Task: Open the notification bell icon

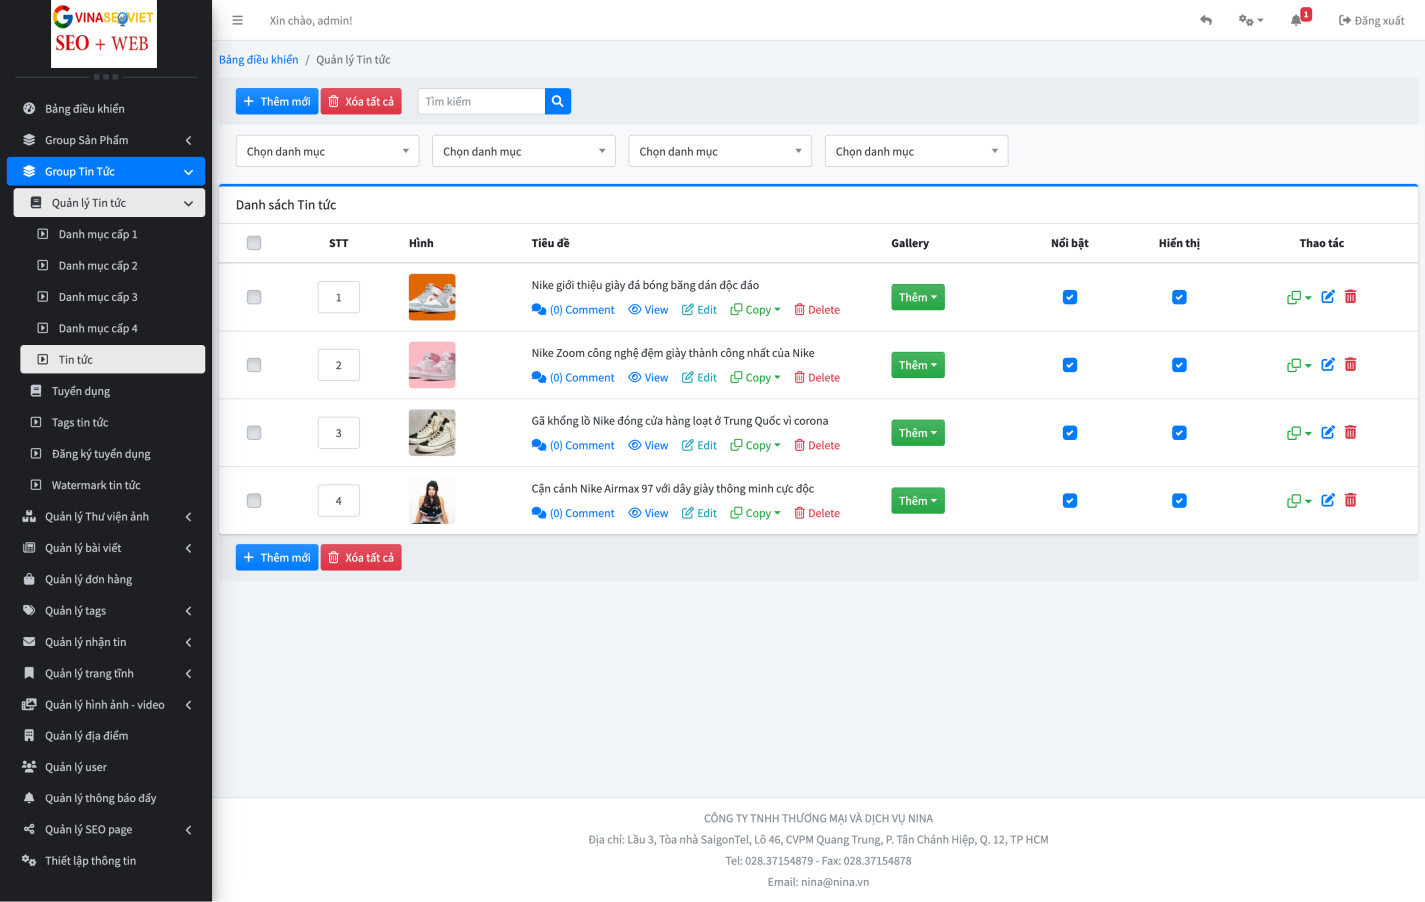Action: pyautogui.click(x=1297, y=20)
